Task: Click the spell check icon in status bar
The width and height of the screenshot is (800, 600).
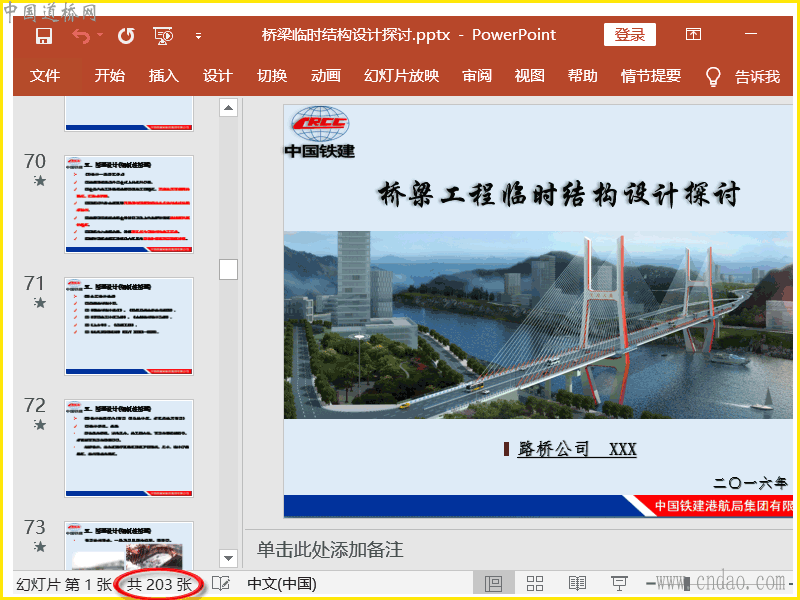Action: 221,584
